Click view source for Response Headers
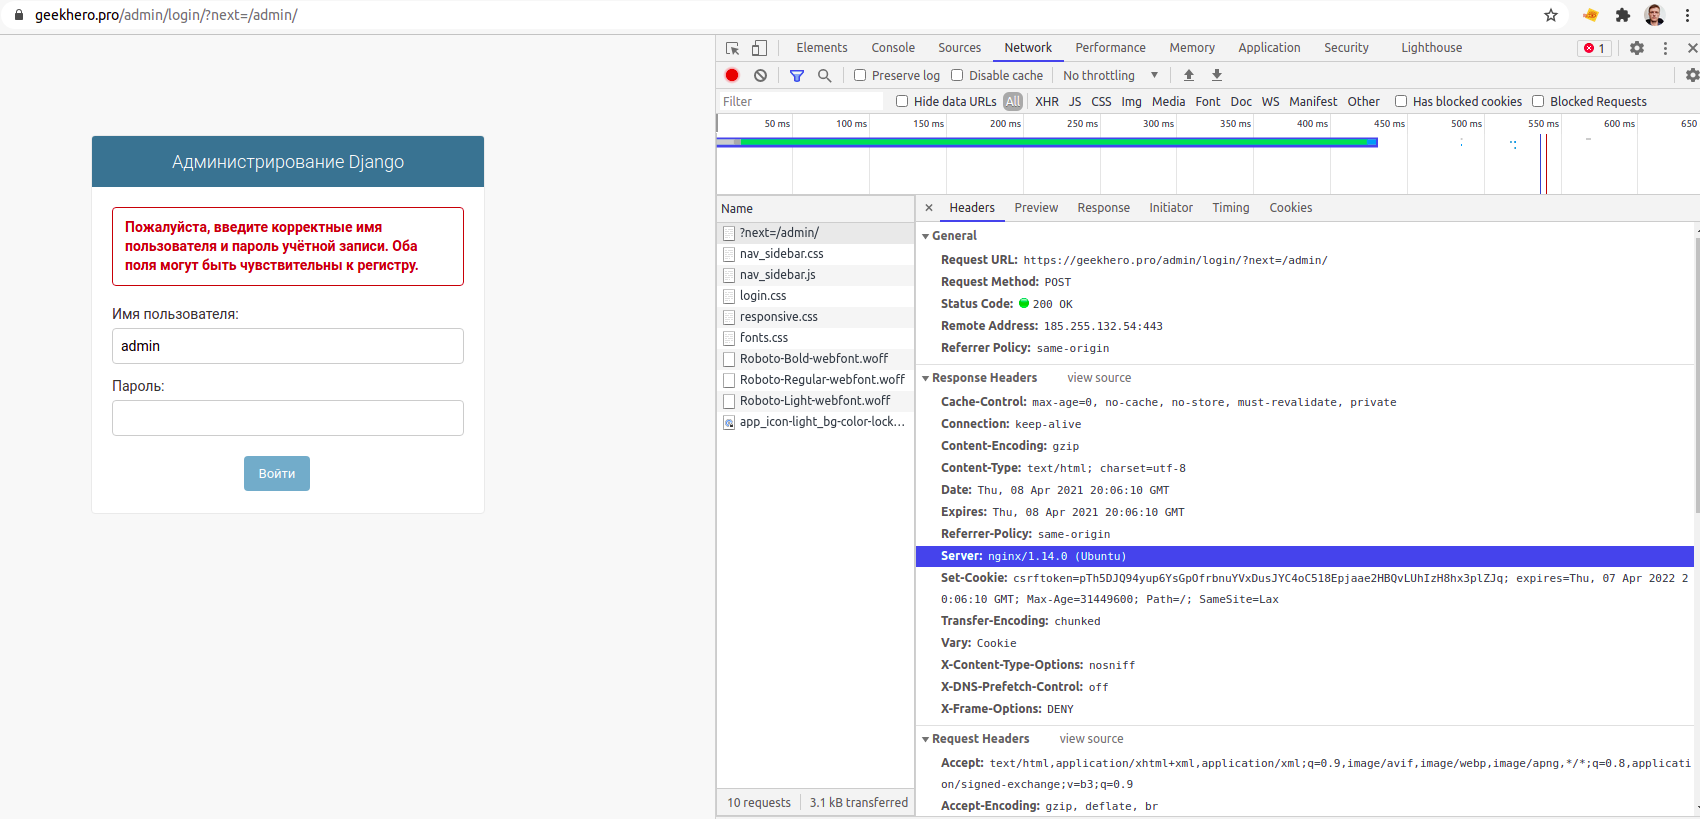Viewport: 1700px width, 819px height. point(1099,378)
